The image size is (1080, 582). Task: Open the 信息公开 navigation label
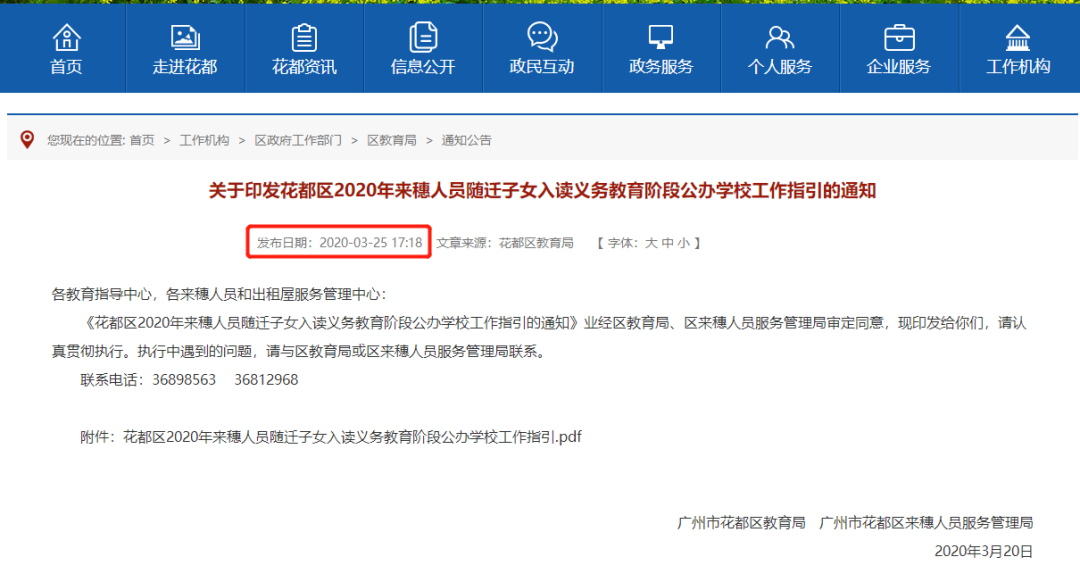423,67
